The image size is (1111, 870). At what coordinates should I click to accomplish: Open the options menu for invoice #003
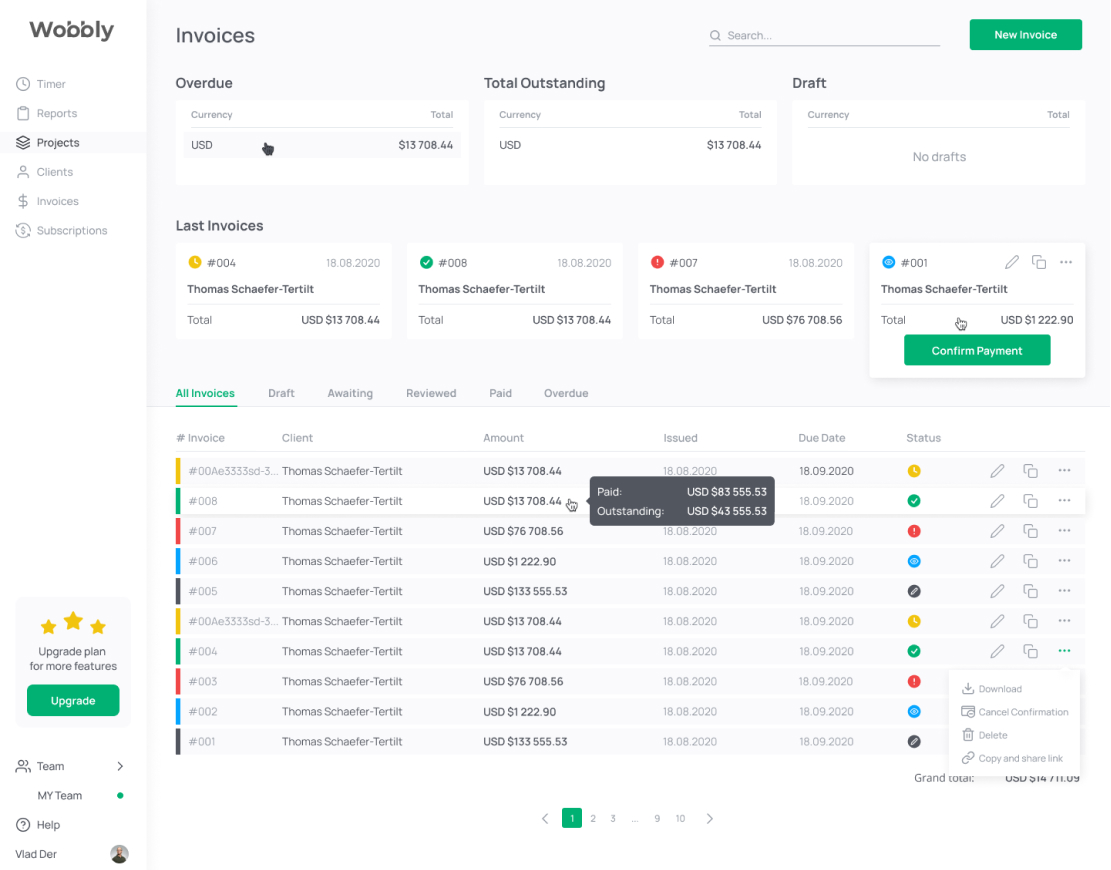[1064, 681]
